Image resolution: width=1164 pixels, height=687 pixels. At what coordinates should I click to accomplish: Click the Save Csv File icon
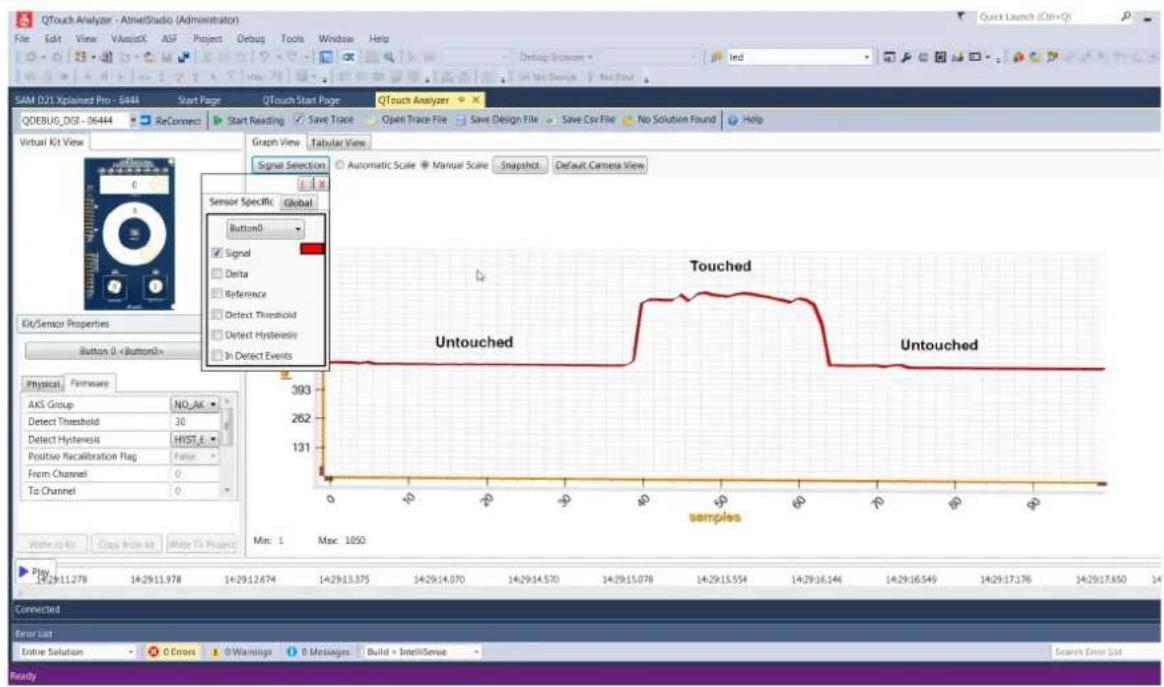[x=551, y=120]
